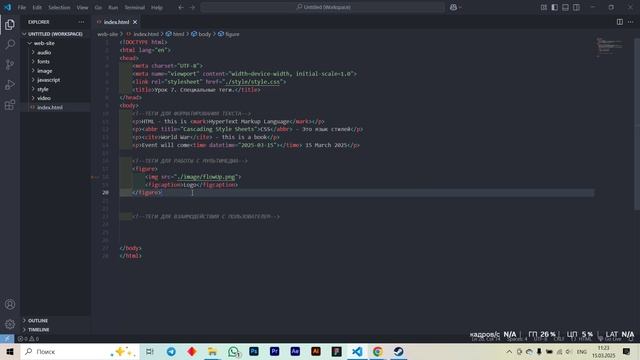Viewport: 640px width, 360px height.
Task: Open Photoshop from the taskbar
Action: click(254, 351)
